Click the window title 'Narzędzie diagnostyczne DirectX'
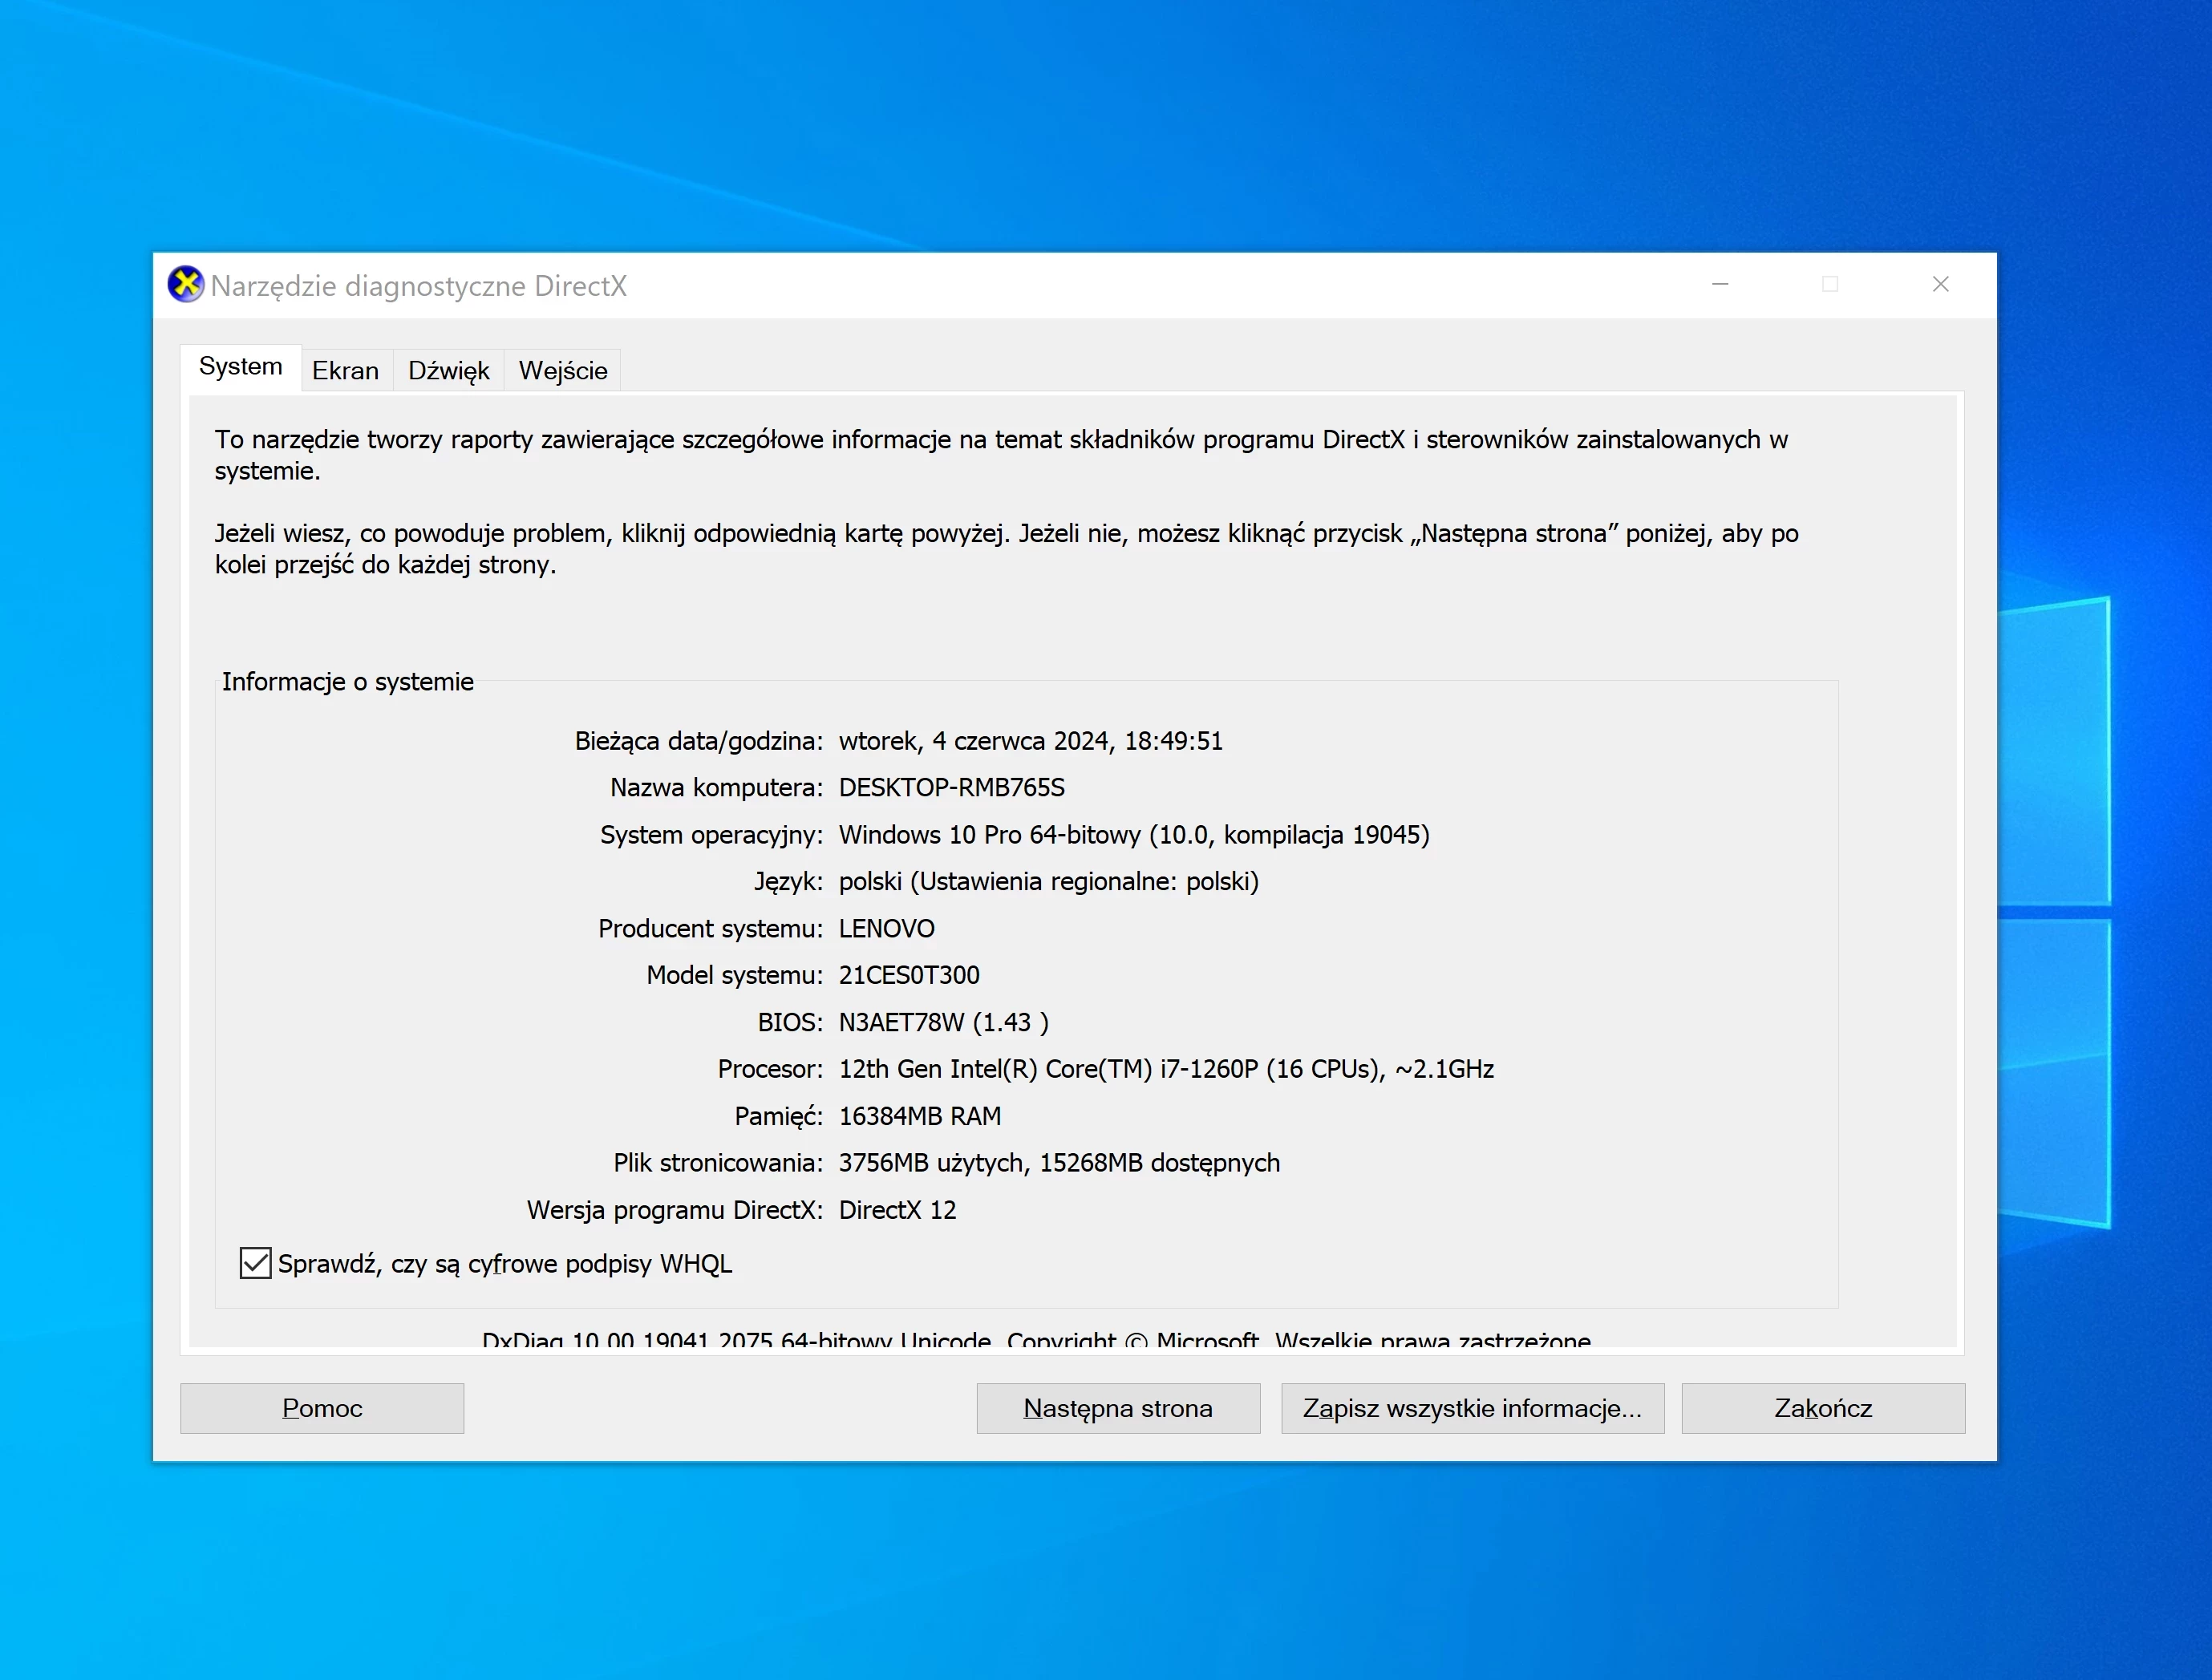The image size is (2212, 1680). tap(419, 286)
